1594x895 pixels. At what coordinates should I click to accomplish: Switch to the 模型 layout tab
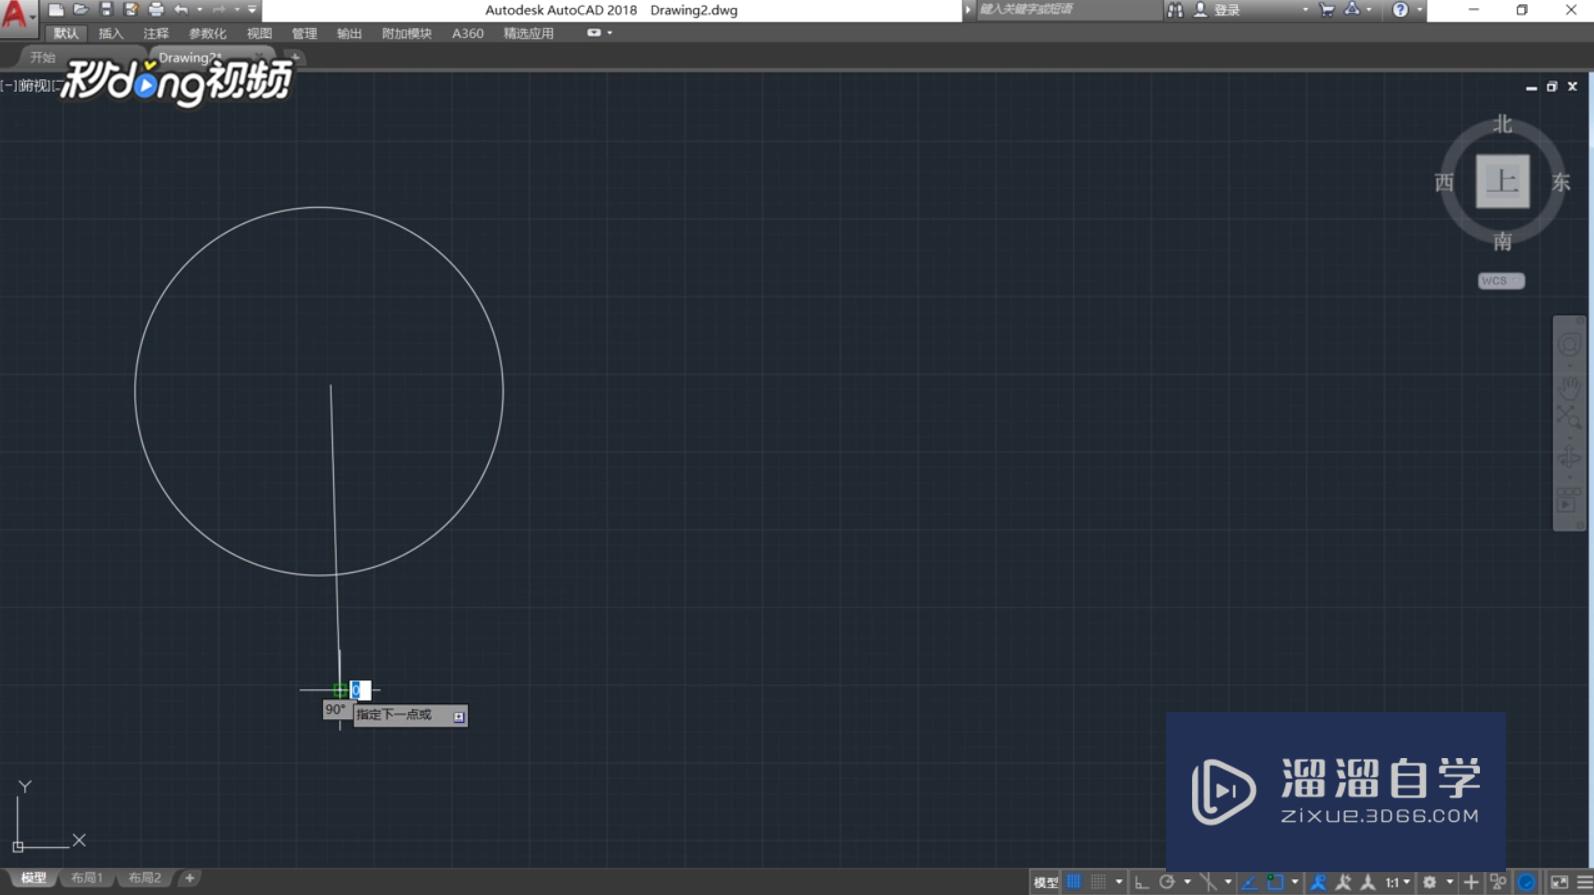[x=33, y=878]
